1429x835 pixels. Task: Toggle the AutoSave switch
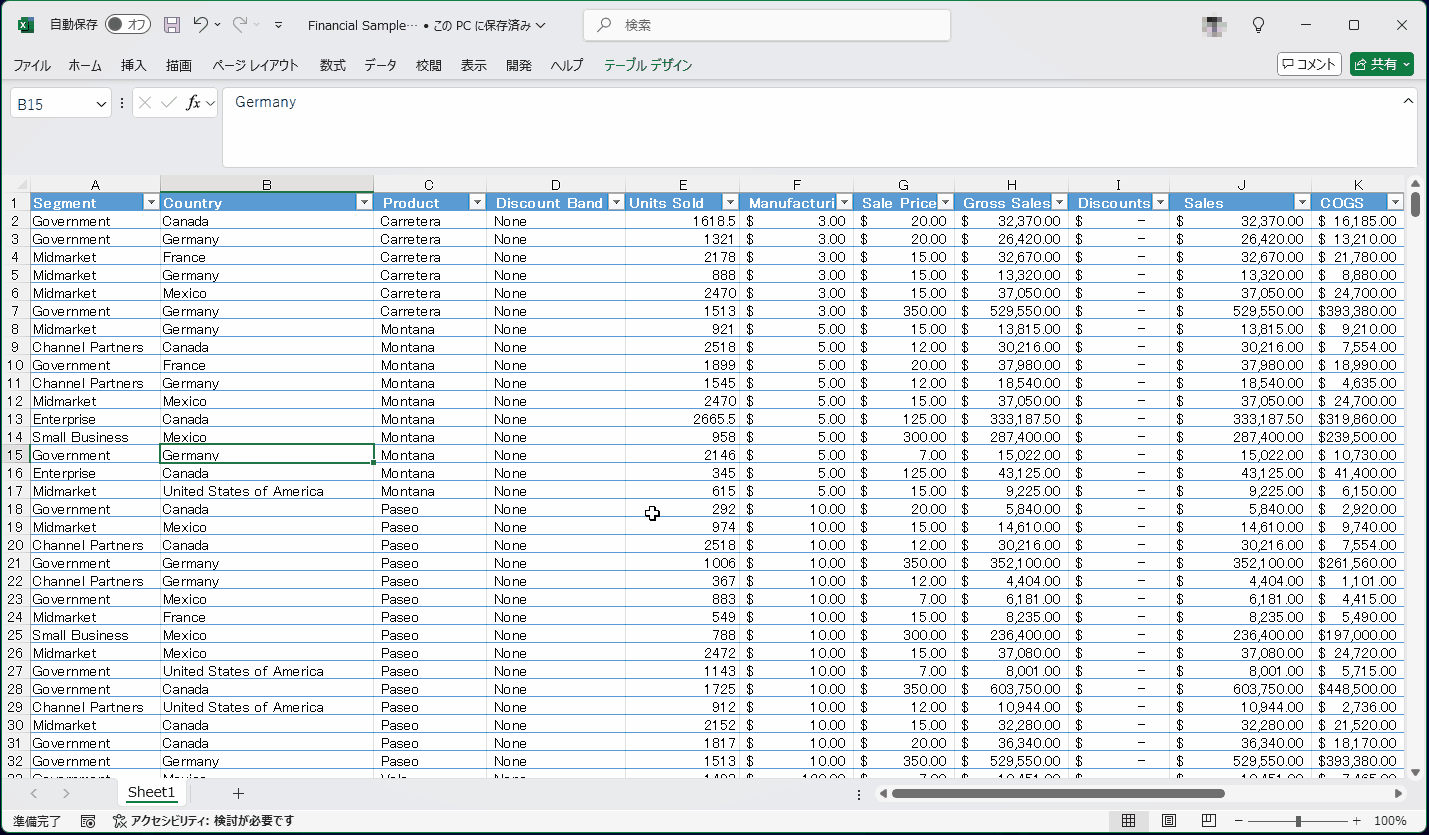coord(128,25)
